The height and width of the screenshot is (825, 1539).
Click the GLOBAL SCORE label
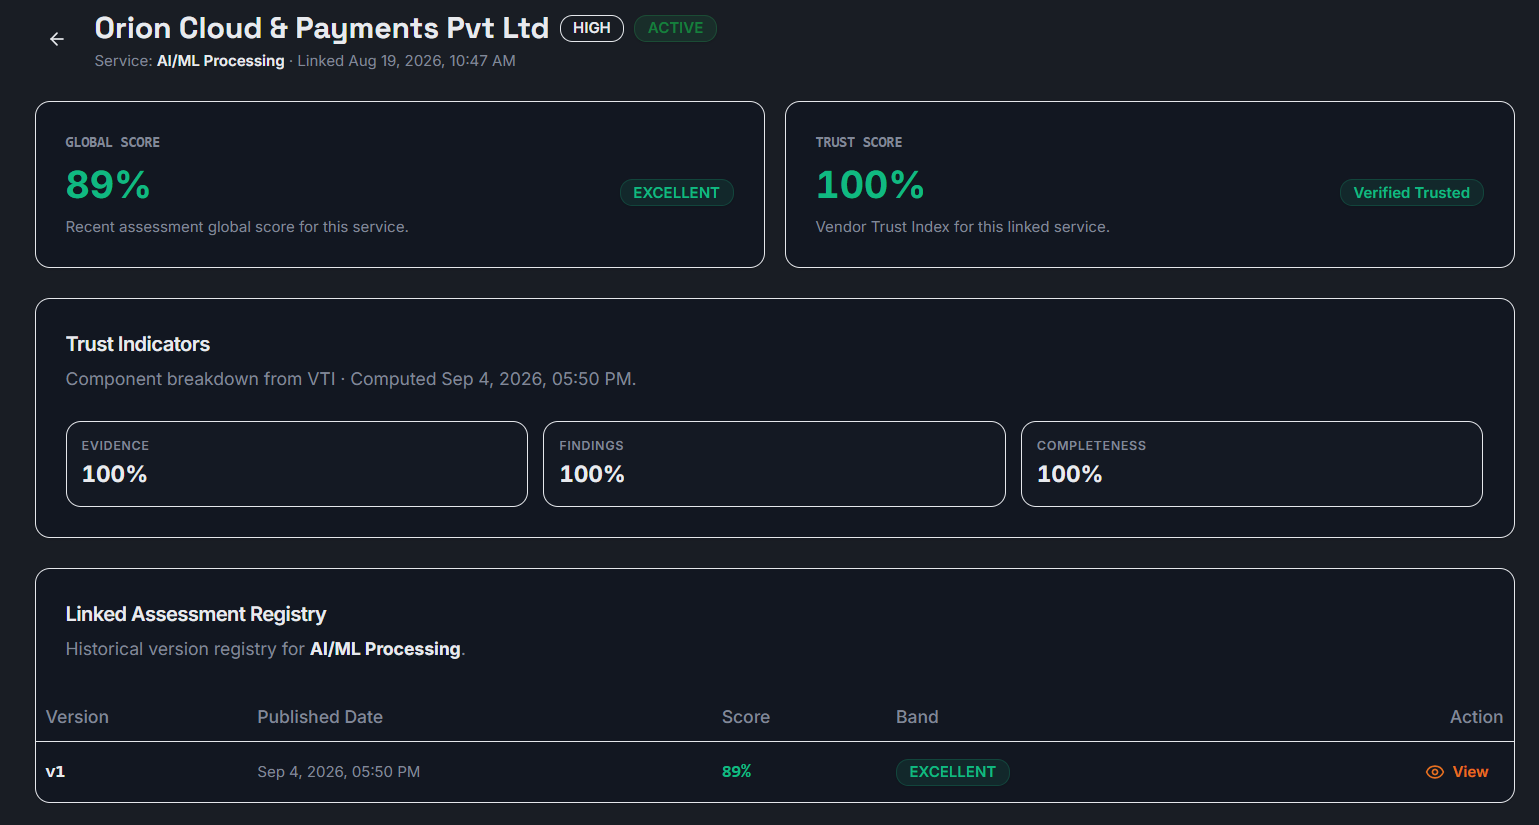[113, 142]
